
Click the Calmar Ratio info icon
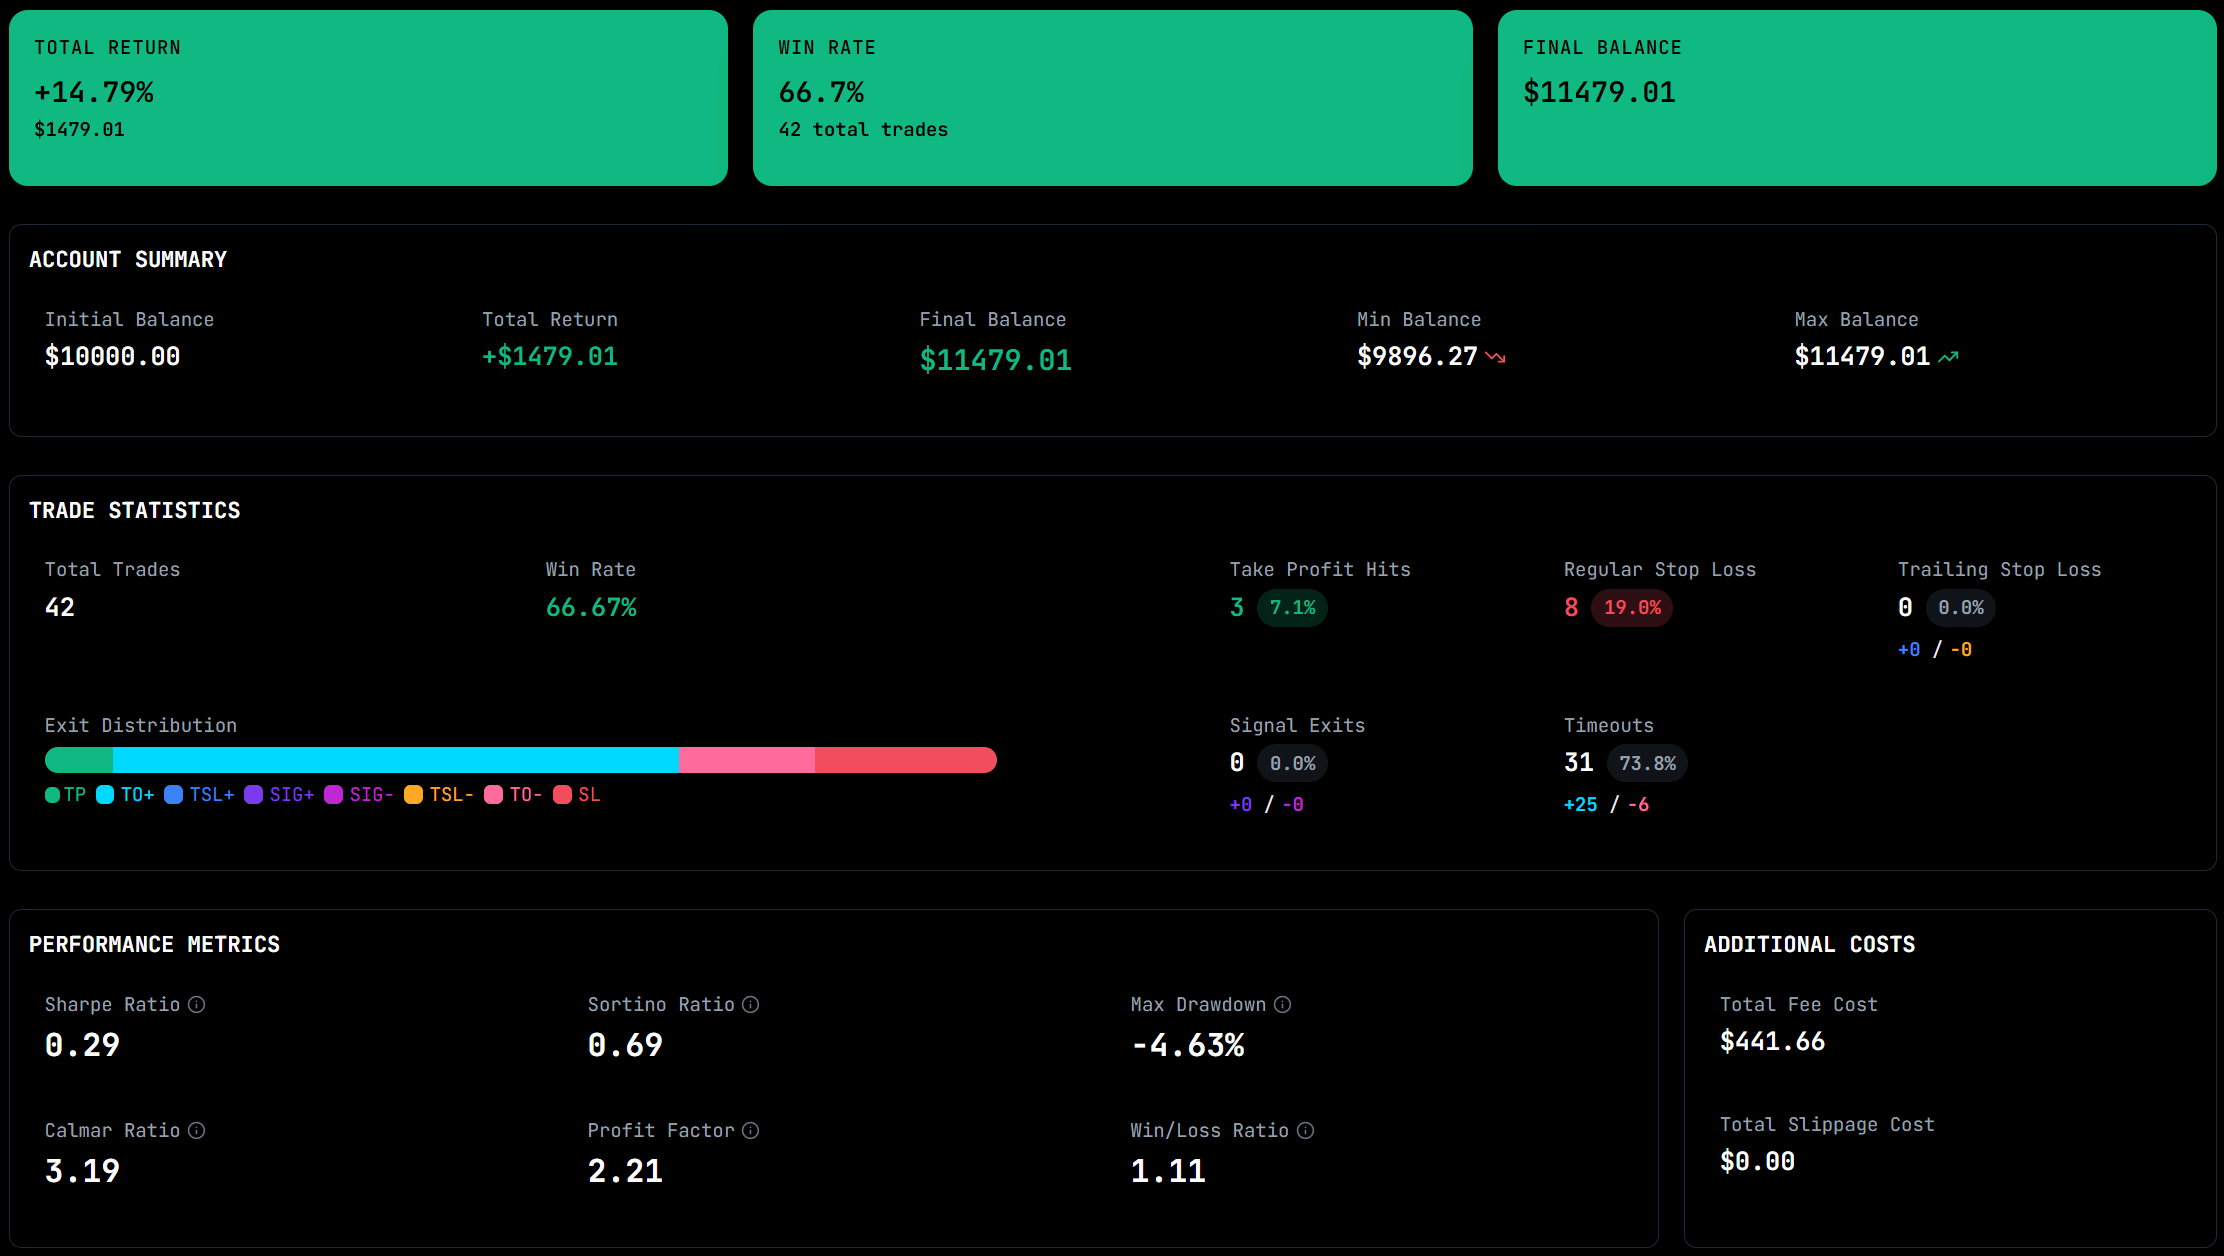(197, 1130)
